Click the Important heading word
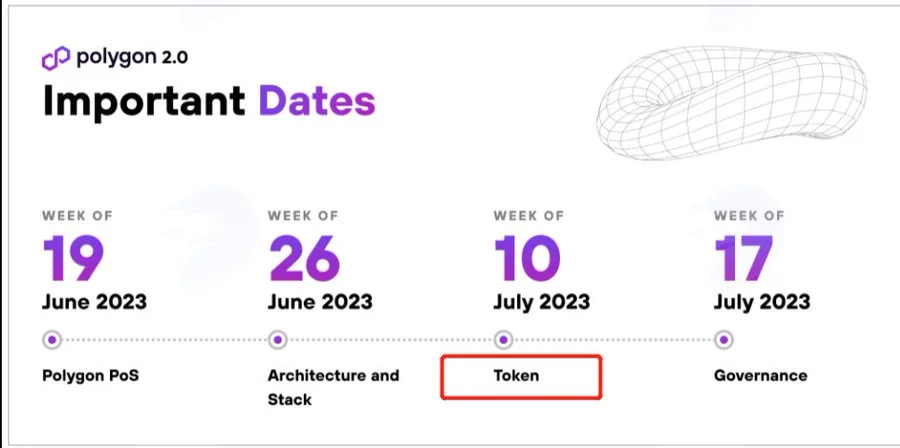This screenshot has width=900, height=448. [144, 102]
